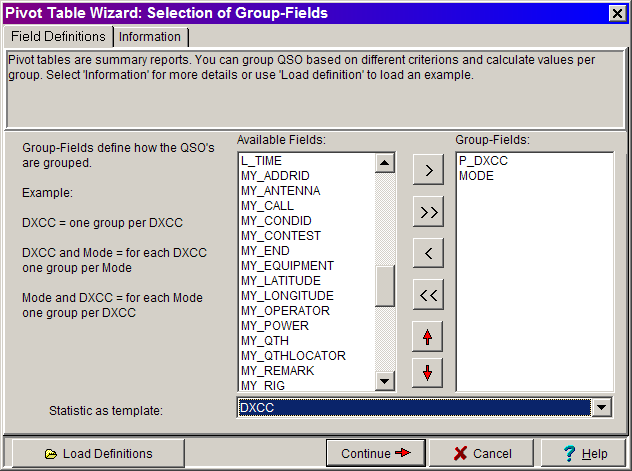Move group-field up with red up arrow
This screenshot has width=632, height=471.
pyautogui.click(x=427, y=336)
